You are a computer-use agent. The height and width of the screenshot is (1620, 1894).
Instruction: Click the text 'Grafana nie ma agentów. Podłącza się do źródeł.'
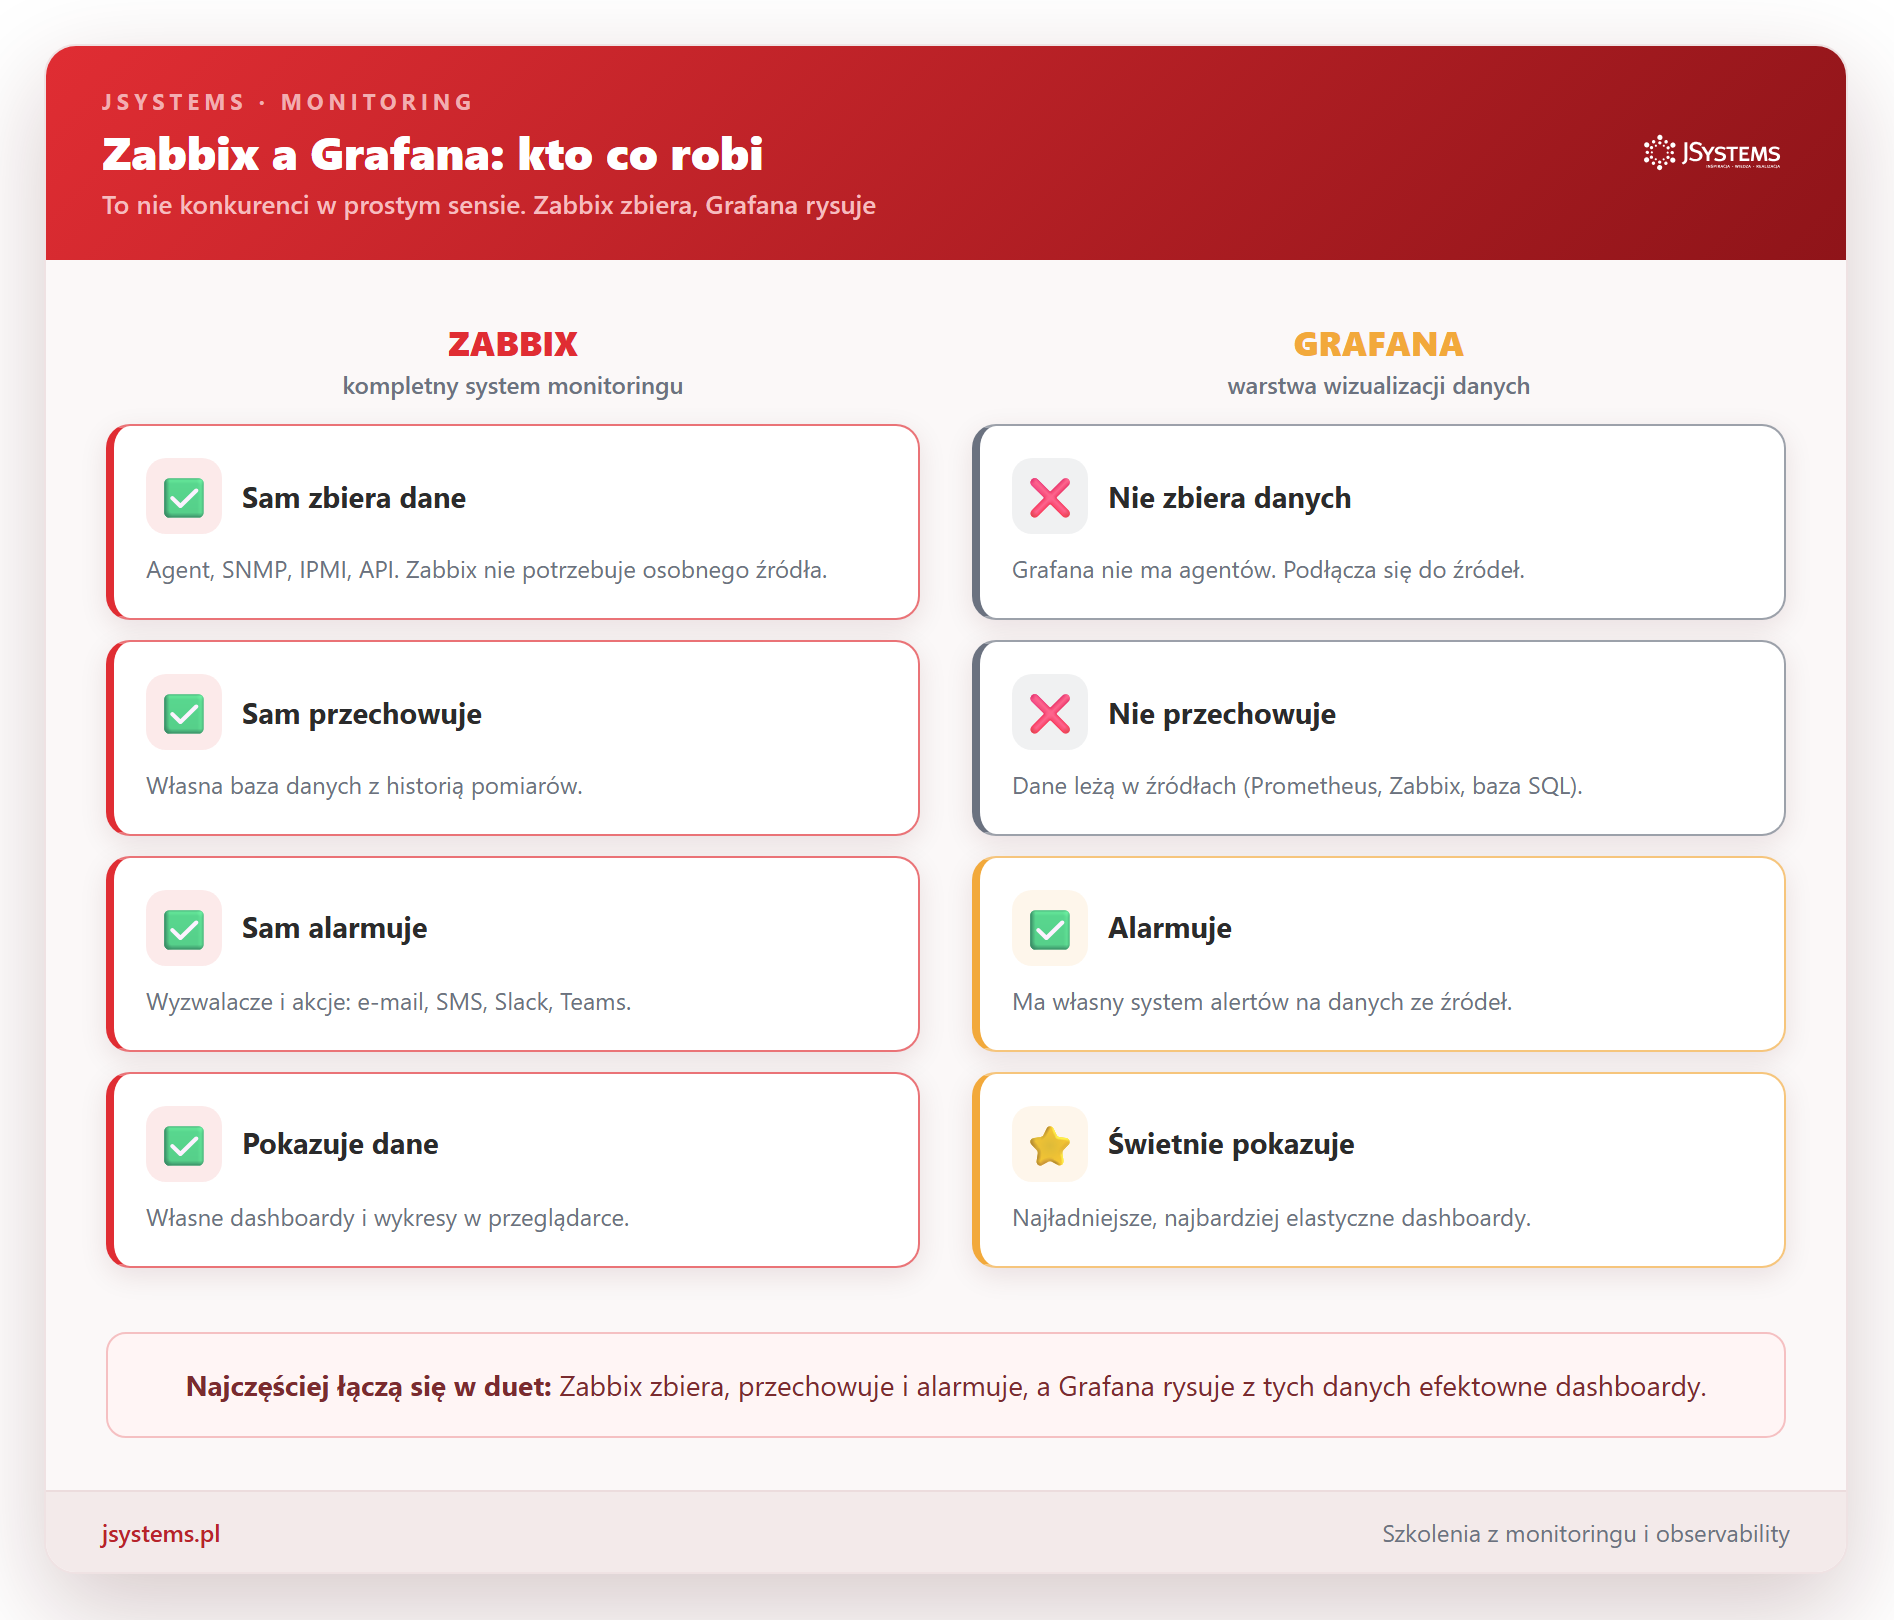1269,570
